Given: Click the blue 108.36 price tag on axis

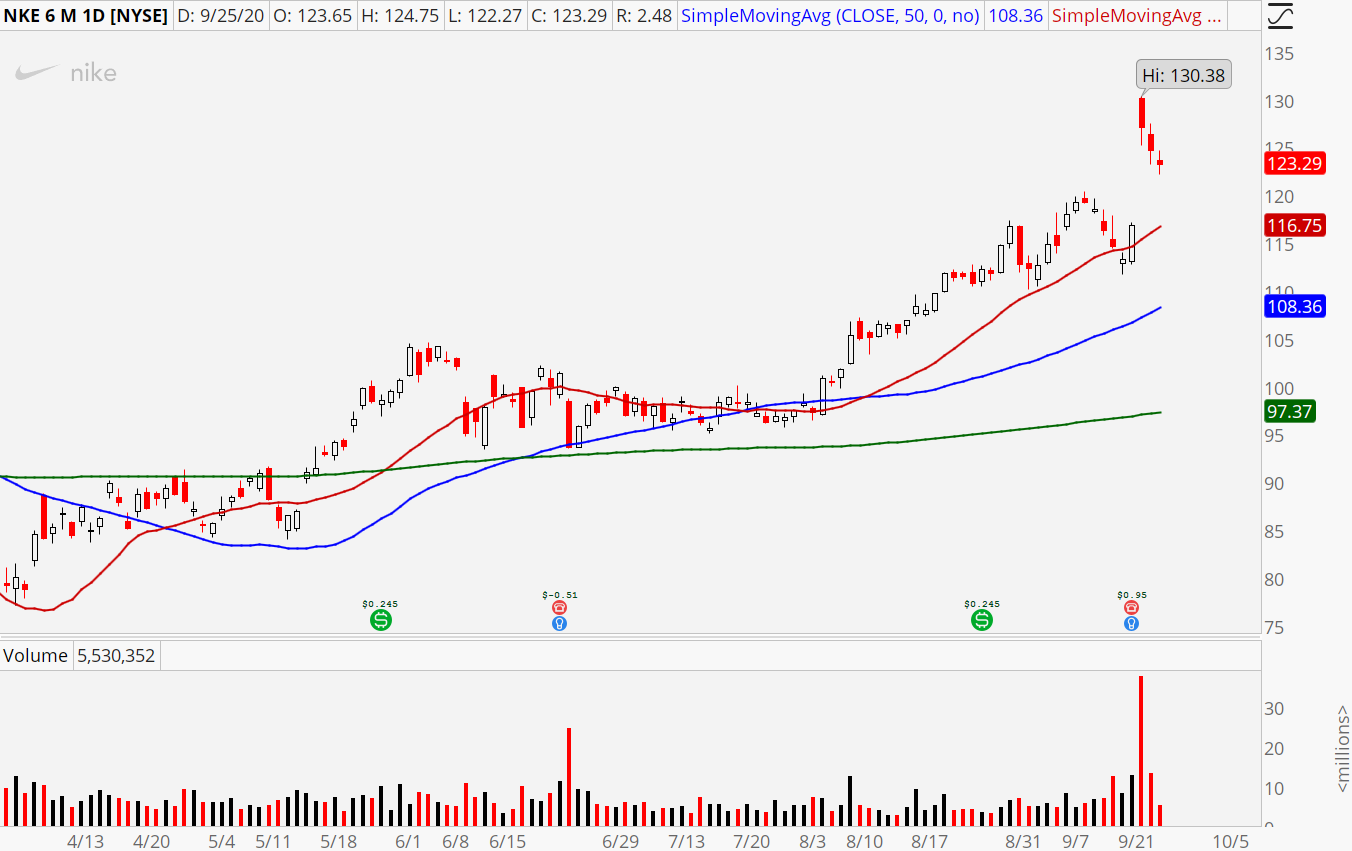Looking at the screenshot, I should pyautogui.click(x=1295, y=307).
